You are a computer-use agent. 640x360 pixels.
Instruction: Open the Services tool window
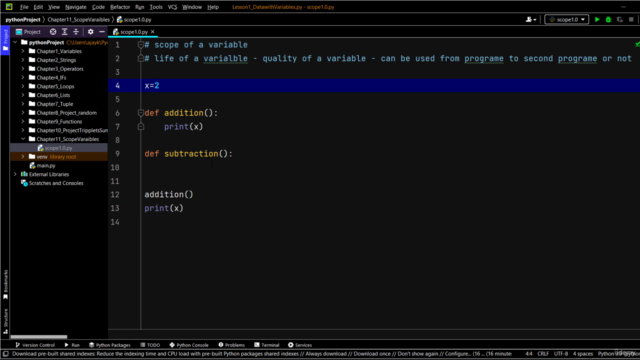click(300, 345)
